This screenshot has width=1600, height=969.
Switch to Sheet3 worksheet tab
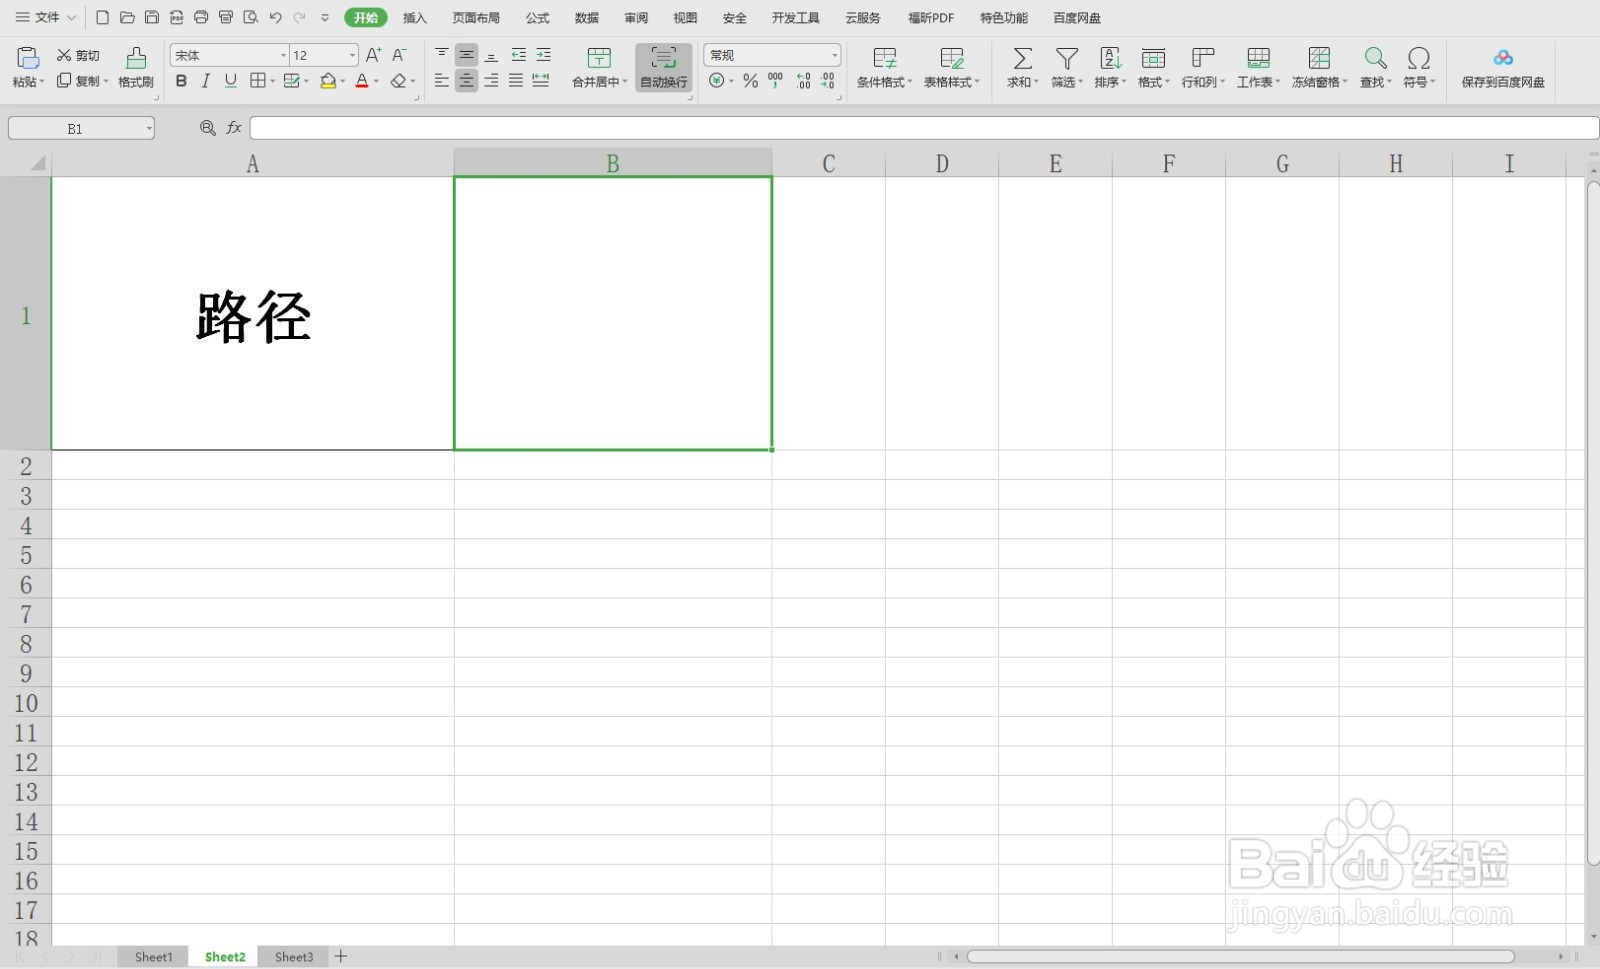pos(294,957)
